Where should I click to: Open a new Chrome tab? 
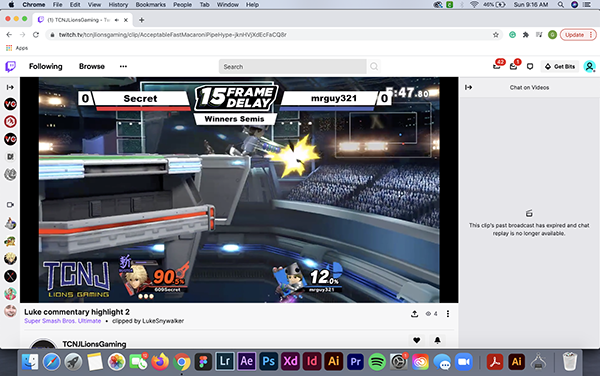142,20
